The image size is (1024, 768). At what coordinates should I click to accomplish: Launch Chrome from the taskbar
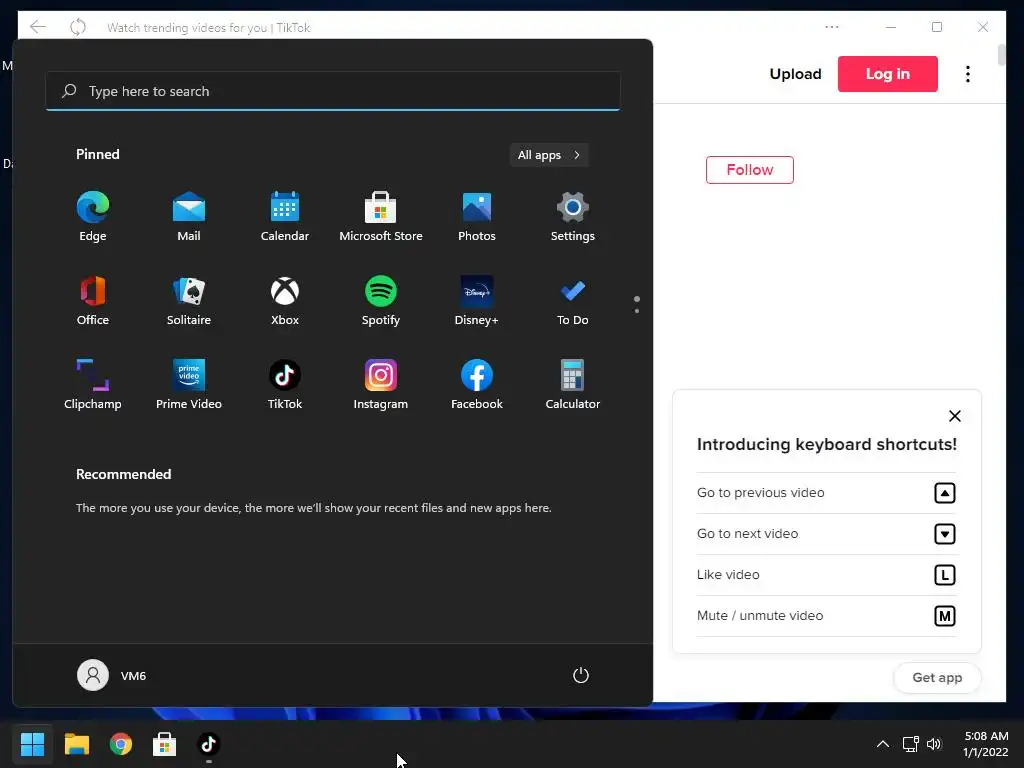121,744
